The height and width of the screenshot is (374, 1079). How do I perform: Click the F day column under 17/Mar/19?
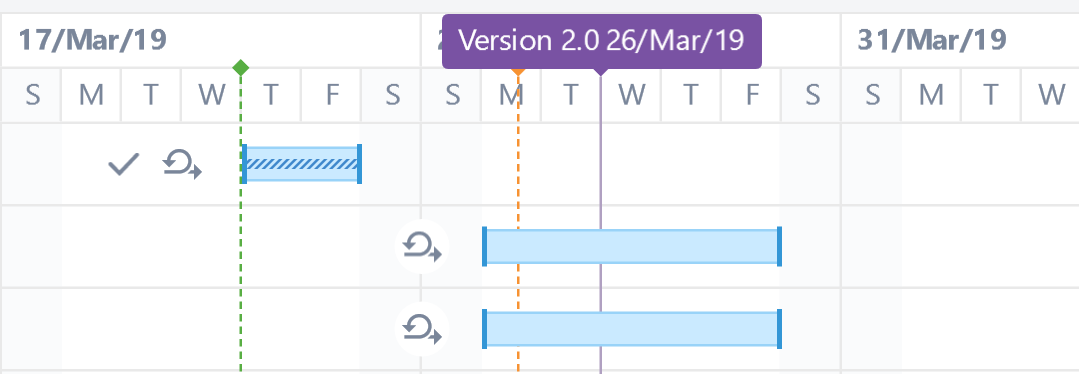click(x=332, y=95)
